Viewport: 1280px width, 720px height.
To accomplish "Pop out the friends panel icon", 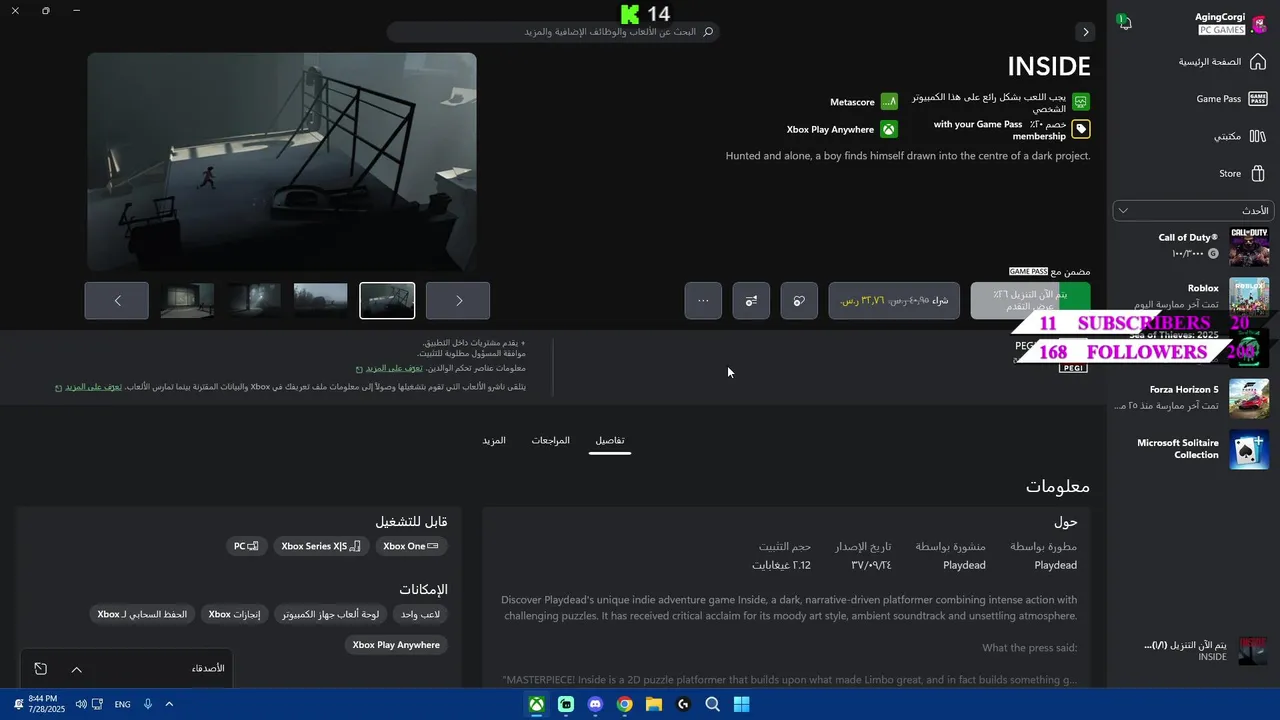I will [40, 669].
